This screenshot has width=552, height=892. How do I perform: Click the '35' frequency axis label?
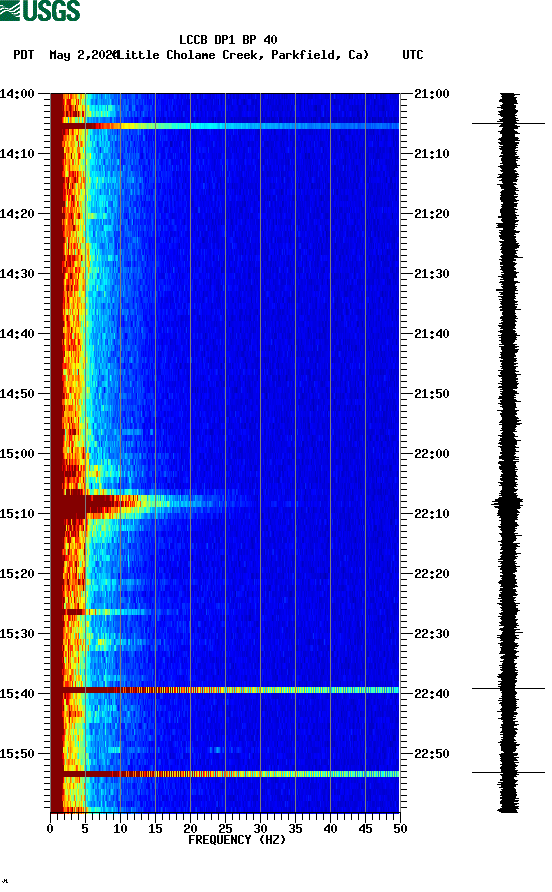click(x=295, y=829)
